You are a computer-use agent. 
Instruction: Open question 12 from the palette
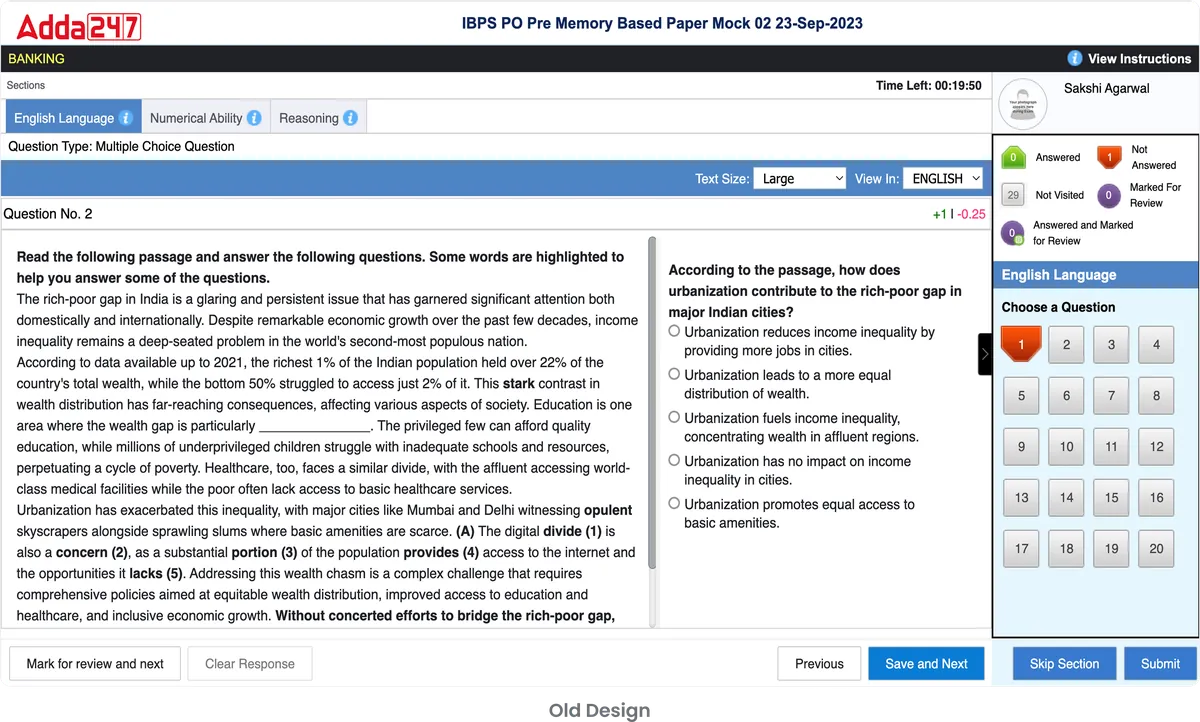[x=1156, y=446]
